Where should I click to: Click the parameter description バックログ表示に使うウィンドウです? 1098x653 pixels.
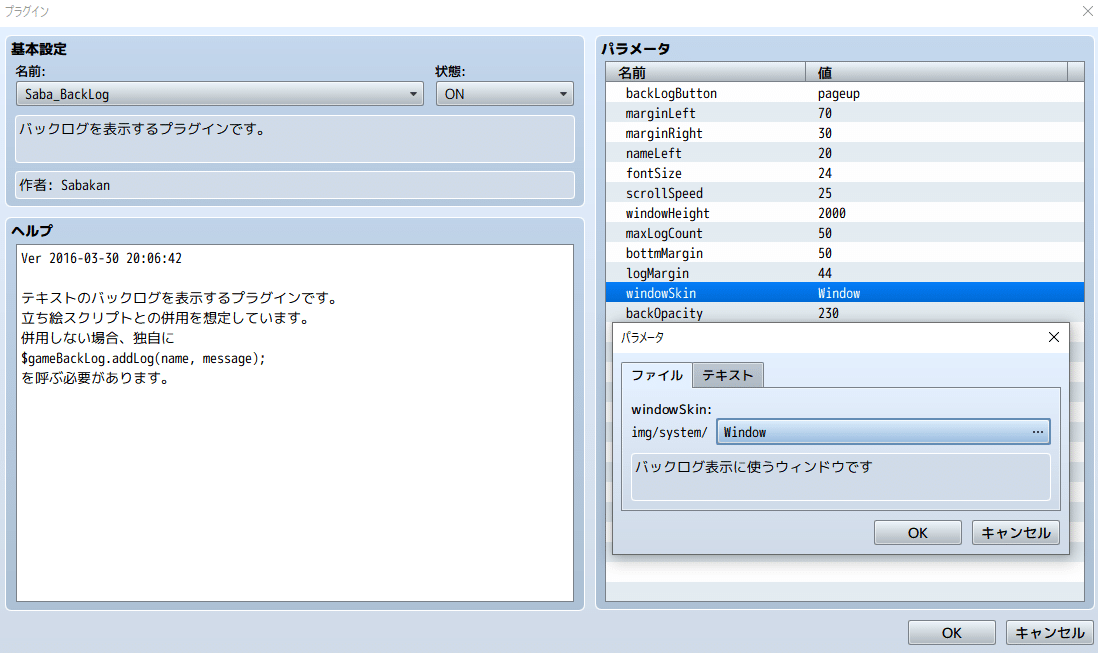click(840, 477)
